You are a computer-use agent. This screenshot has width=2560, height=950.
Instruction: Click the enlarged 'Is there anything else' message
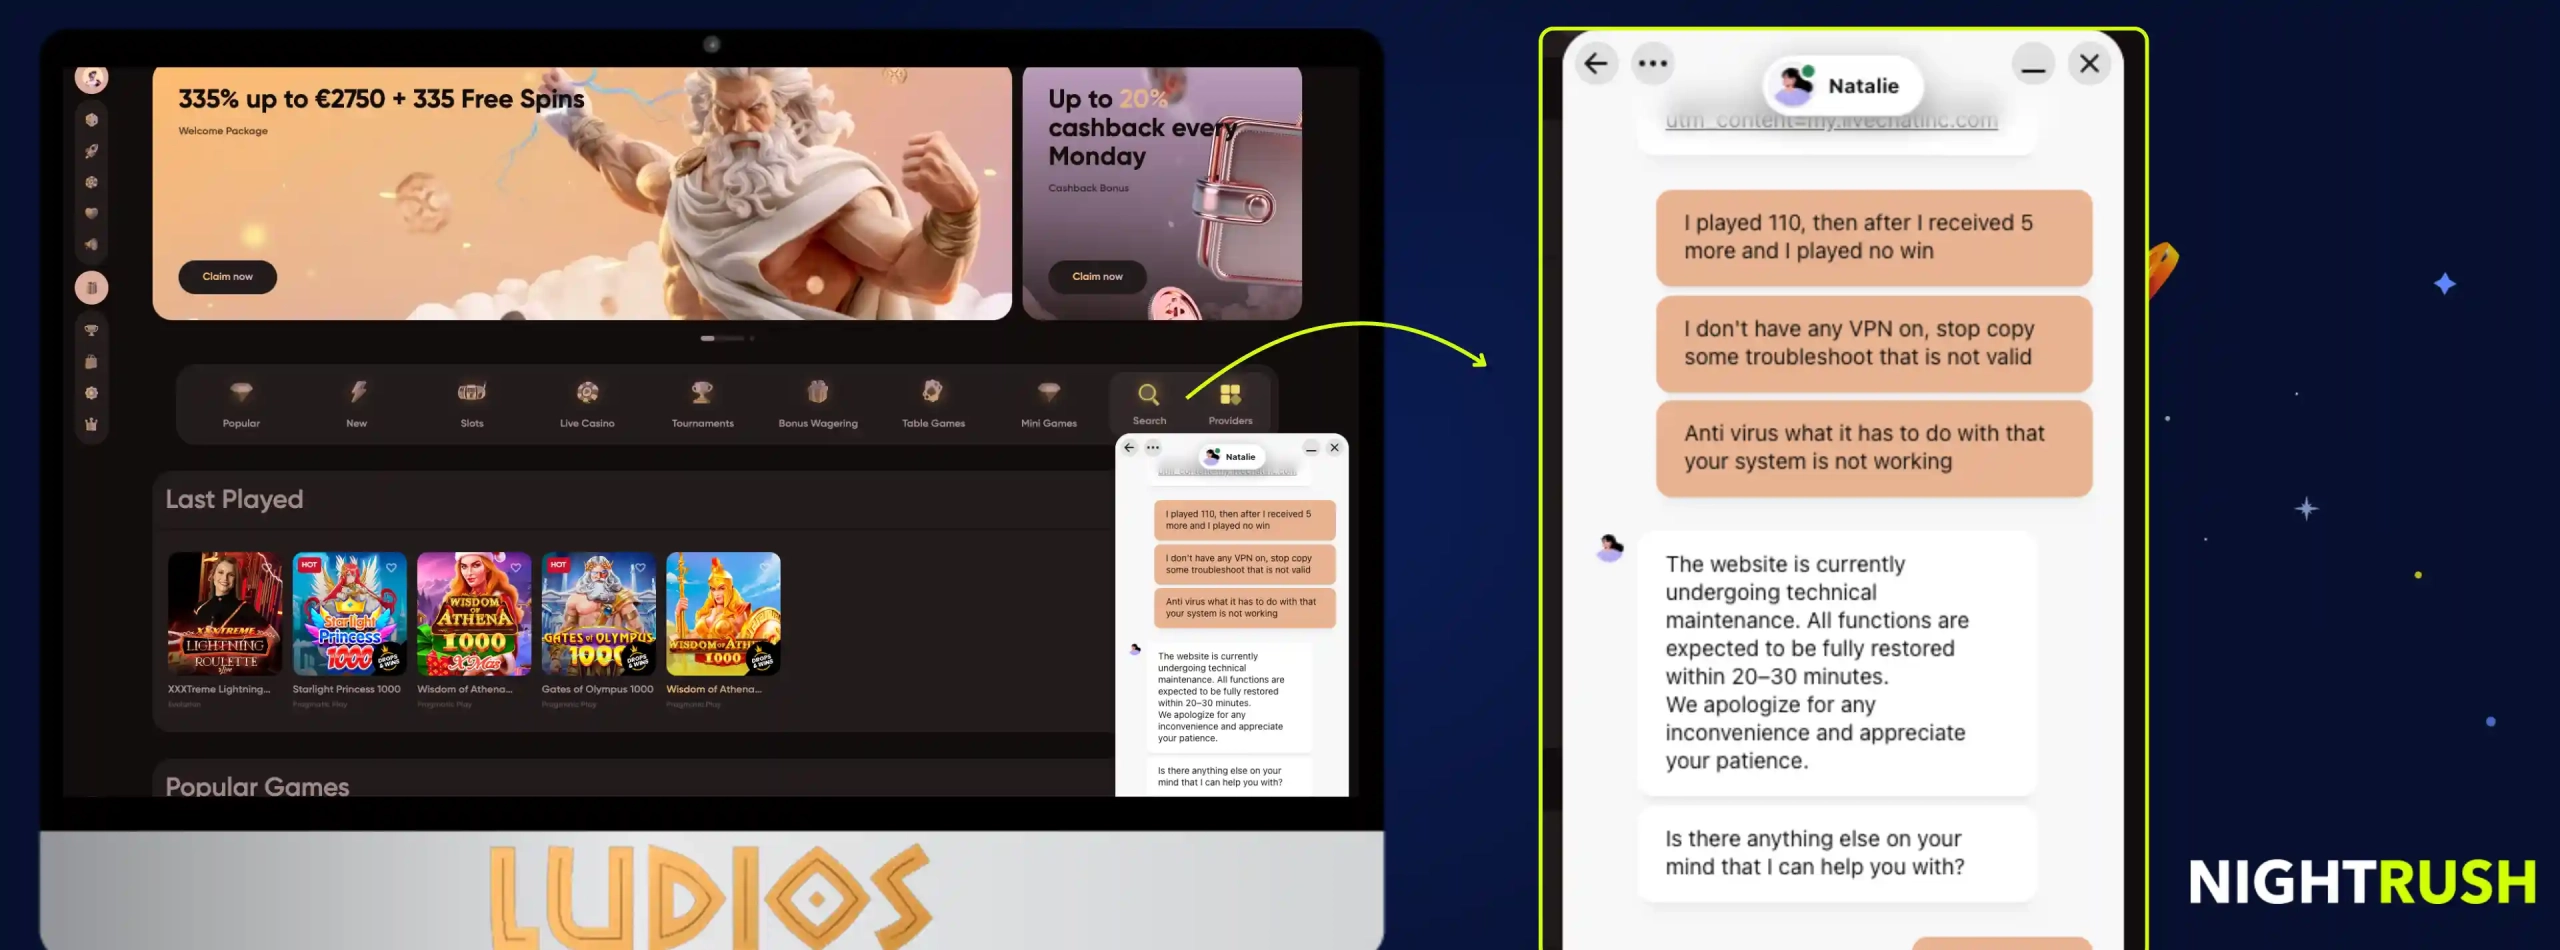(x=1836, y=853)
